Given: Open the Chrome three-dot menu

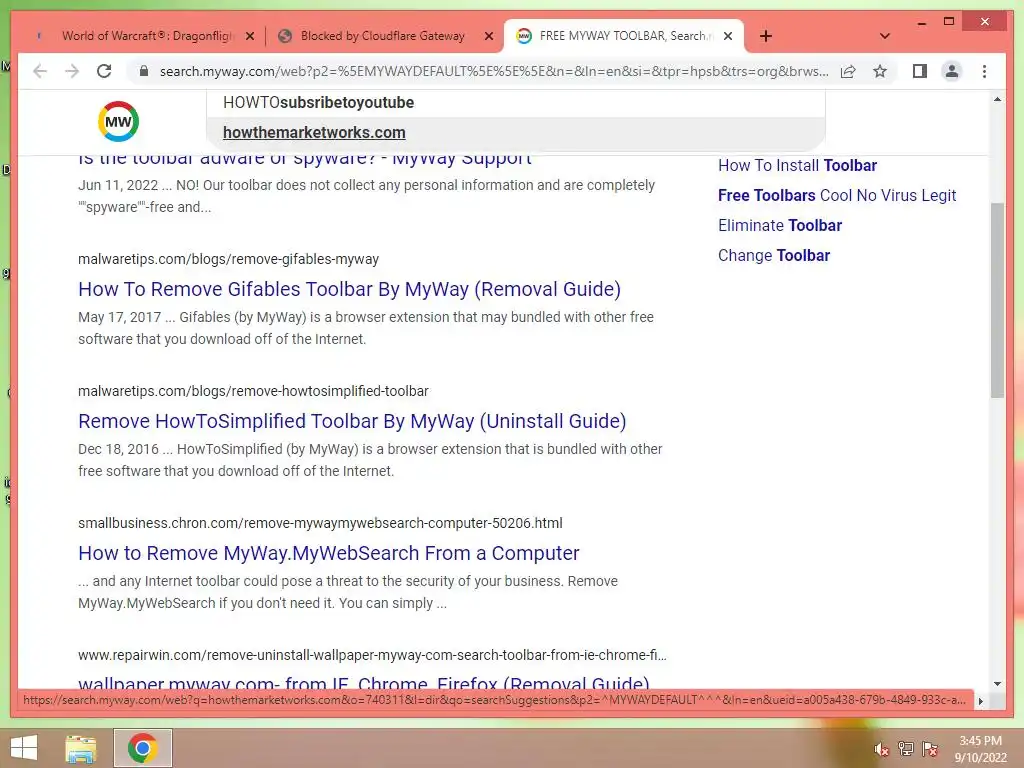Looking at the screenshot, I should (x=984, y=71).
